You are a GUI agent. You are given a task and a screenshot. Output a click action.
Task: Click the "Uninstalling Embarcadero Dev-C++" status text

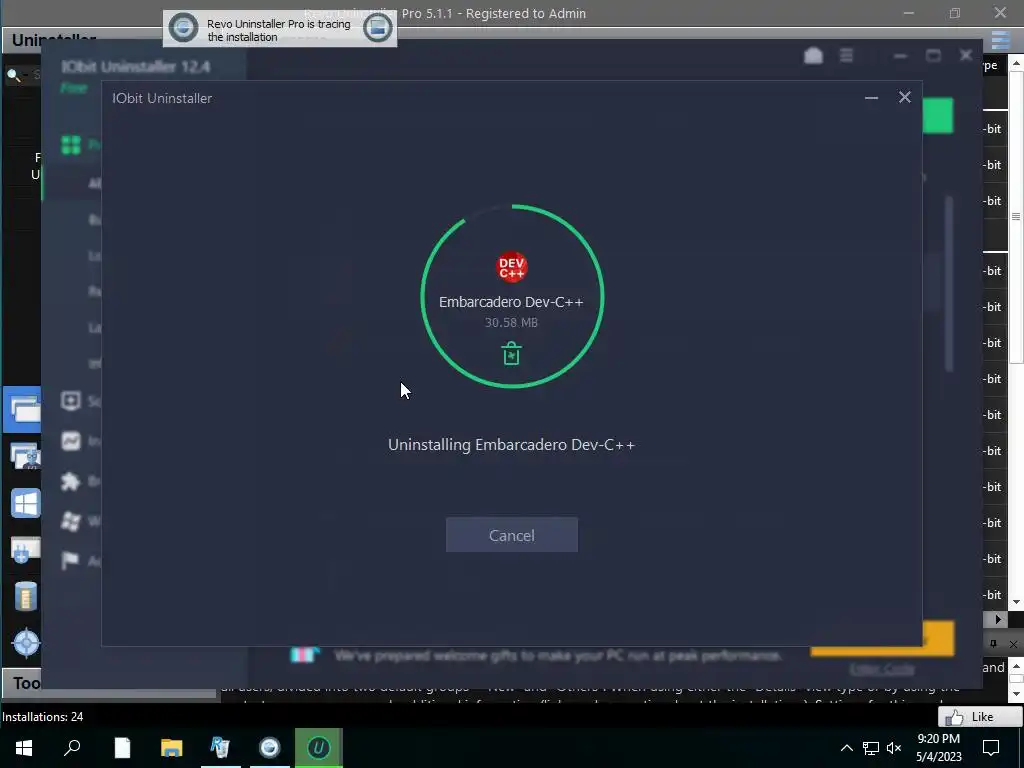click(x=511, y=445)
